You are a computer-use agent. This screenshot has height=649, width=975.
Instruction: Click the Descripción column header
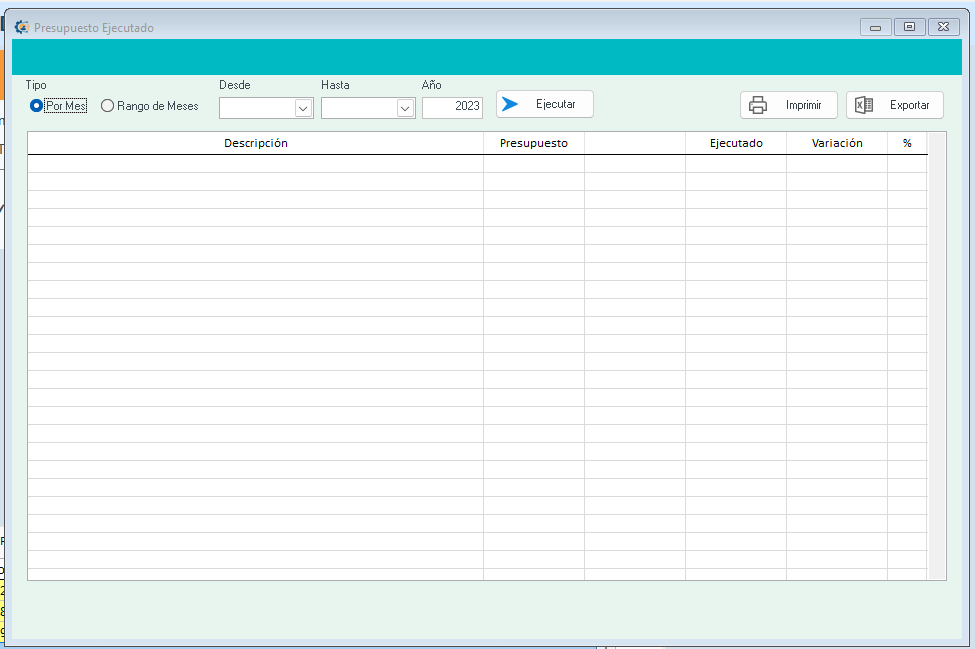coord(255,143)
